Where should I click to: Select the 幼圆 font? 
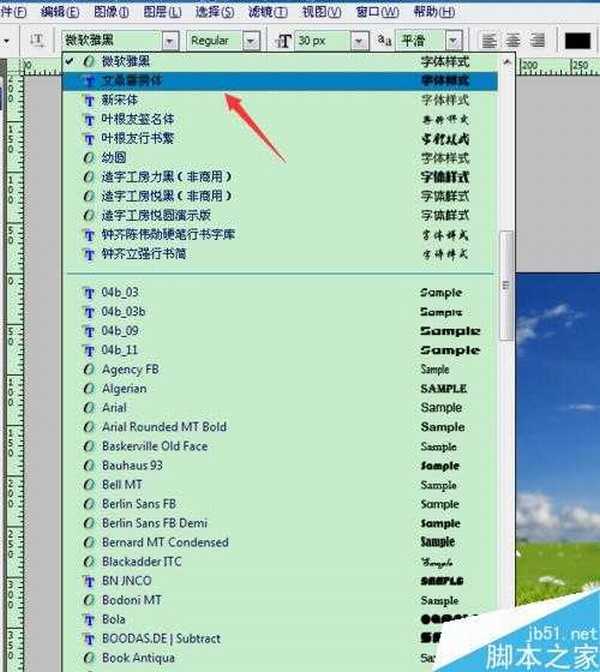coord(280,158)
